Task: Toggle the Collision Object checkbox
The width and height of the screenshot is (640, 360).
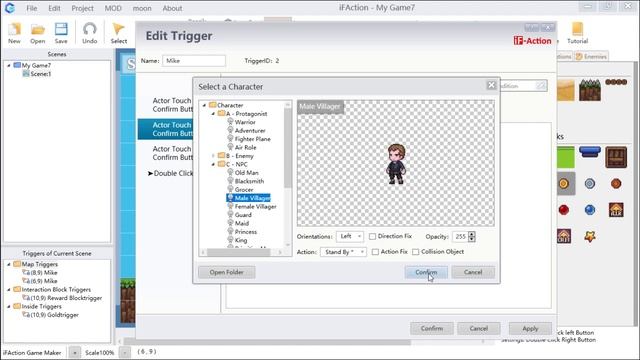Action: (x=416, y=252)
